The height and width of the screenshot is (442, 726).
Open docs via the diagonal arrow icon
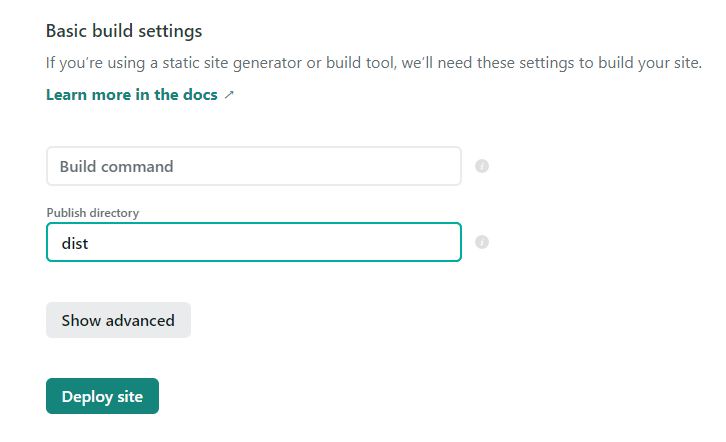[x=229, y=95]
